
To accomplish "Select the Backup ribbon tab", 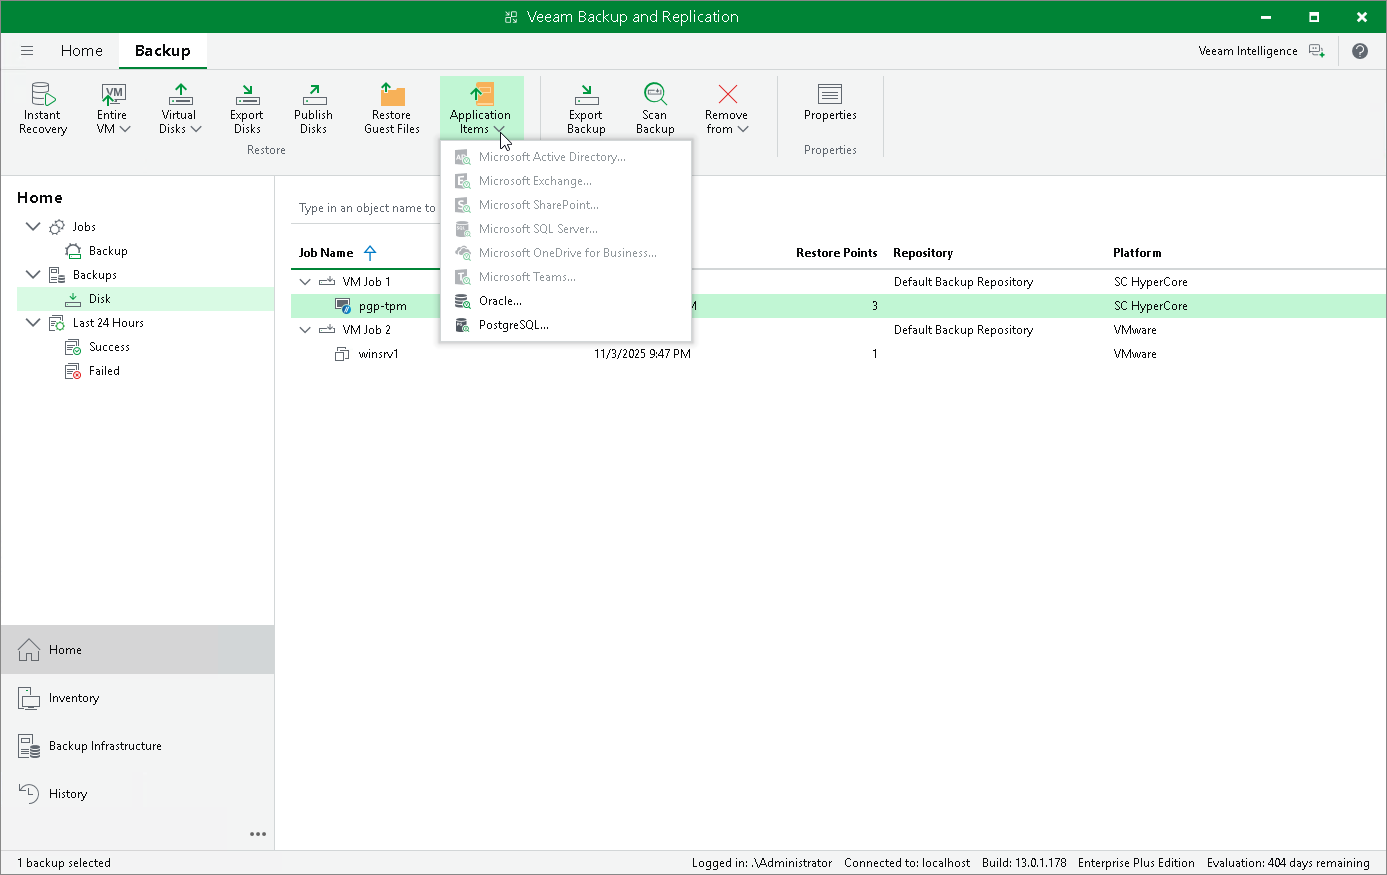I will pos(162,51).
